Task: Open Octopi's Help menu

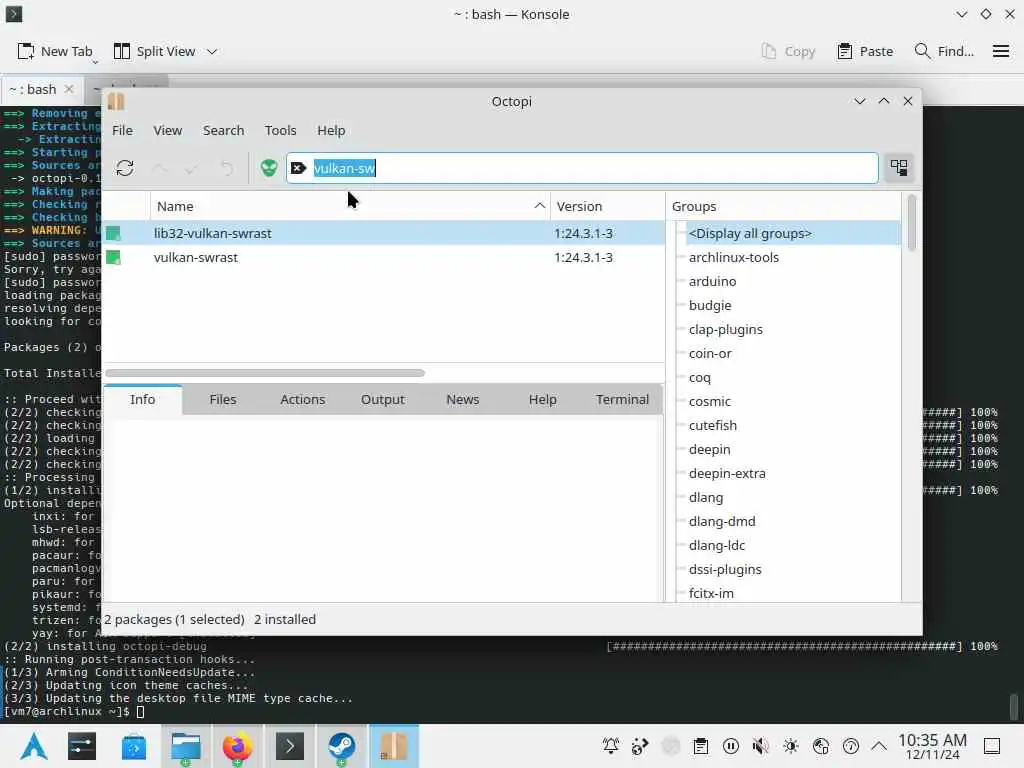Action: click(x=331, y=130)
